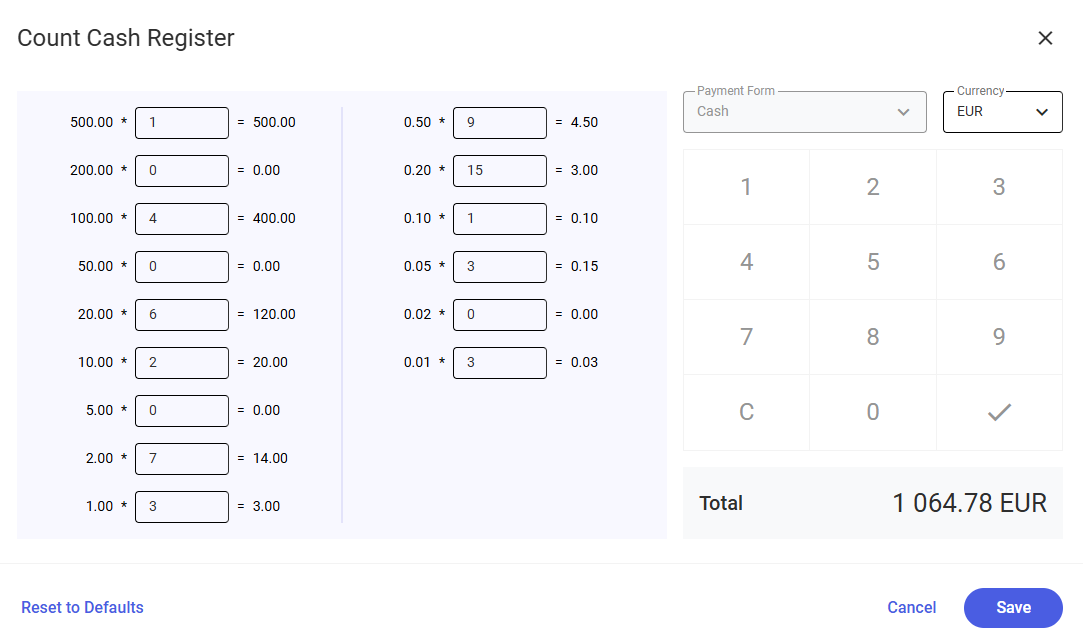Click Reset to Defaults link
1083x640 pixels.
tap(82, 608)
